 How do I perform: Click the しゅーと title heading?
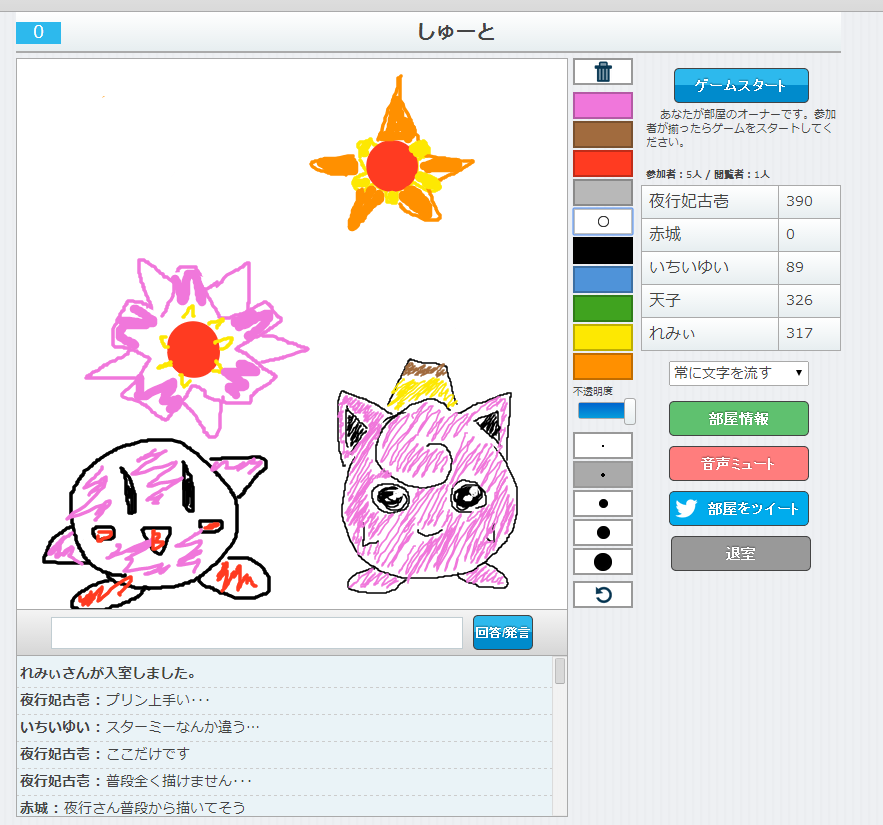click(456, 32)
